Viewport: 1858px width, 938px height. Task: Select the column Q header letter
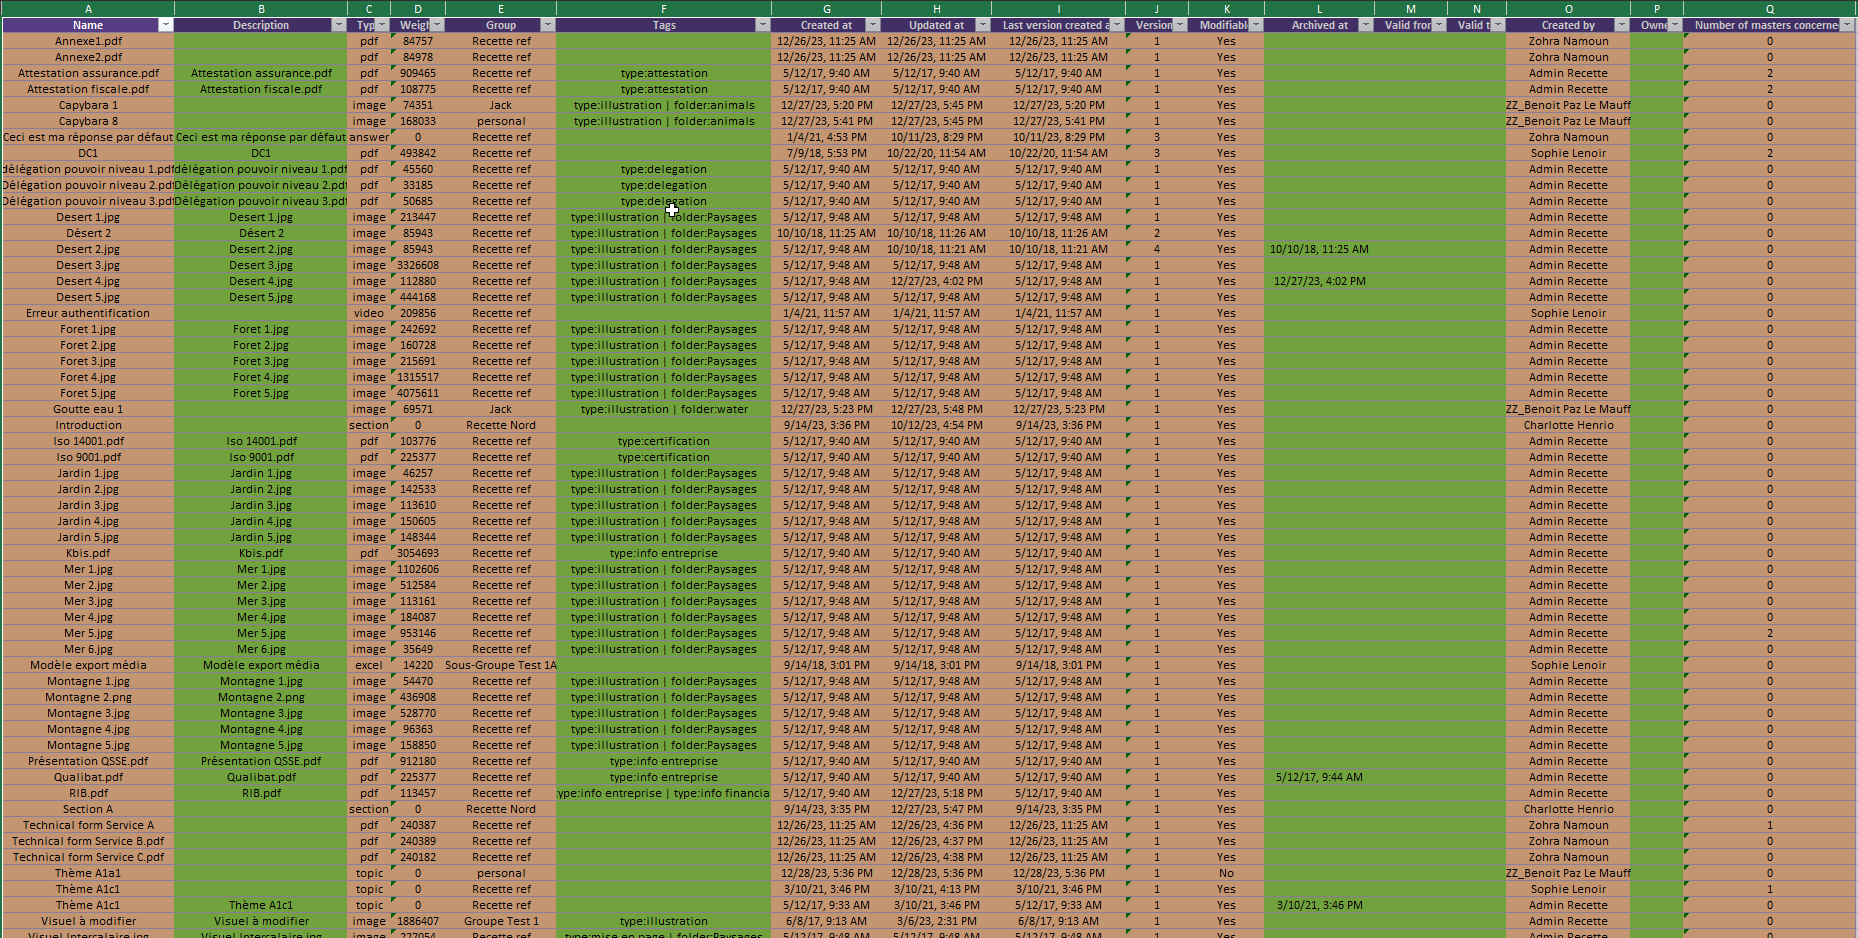tap(1769, 9)
